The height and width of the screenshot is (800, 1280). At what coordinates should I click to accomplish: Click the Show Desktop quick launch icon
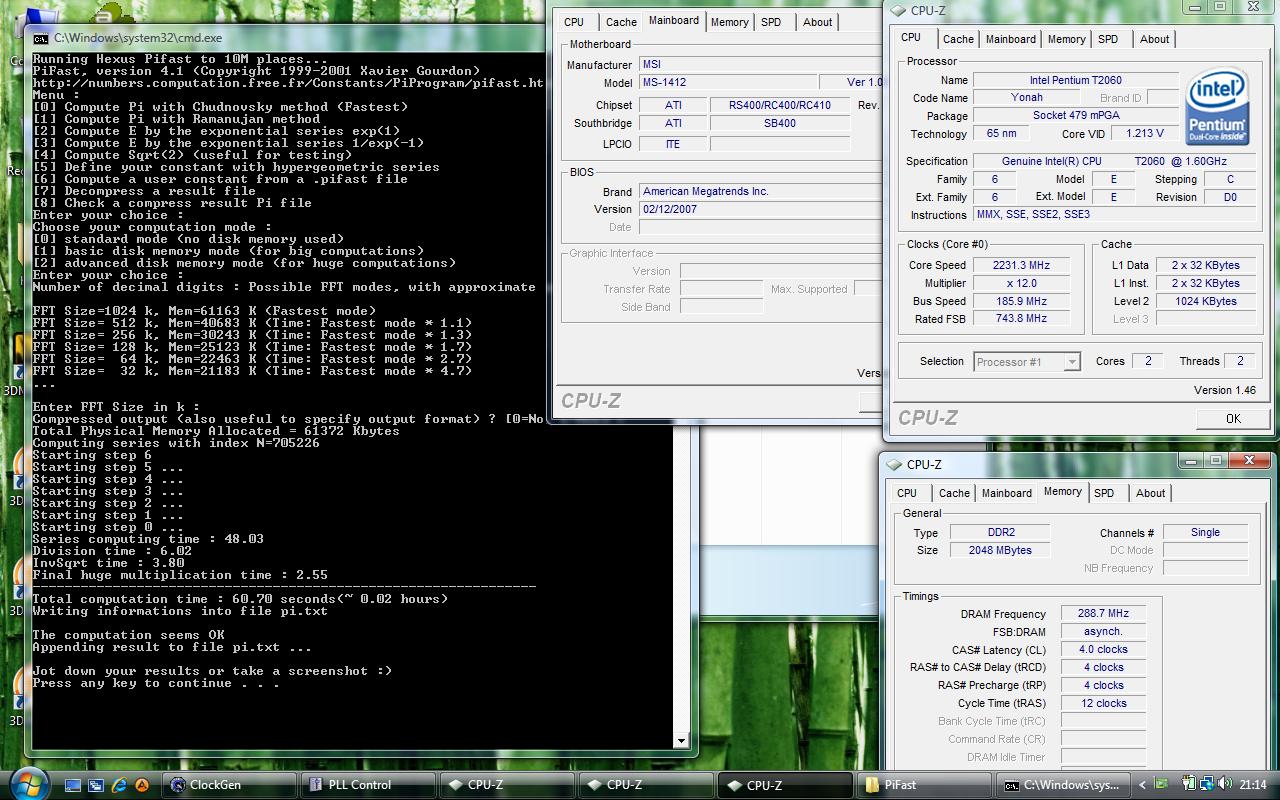point(72,785)
